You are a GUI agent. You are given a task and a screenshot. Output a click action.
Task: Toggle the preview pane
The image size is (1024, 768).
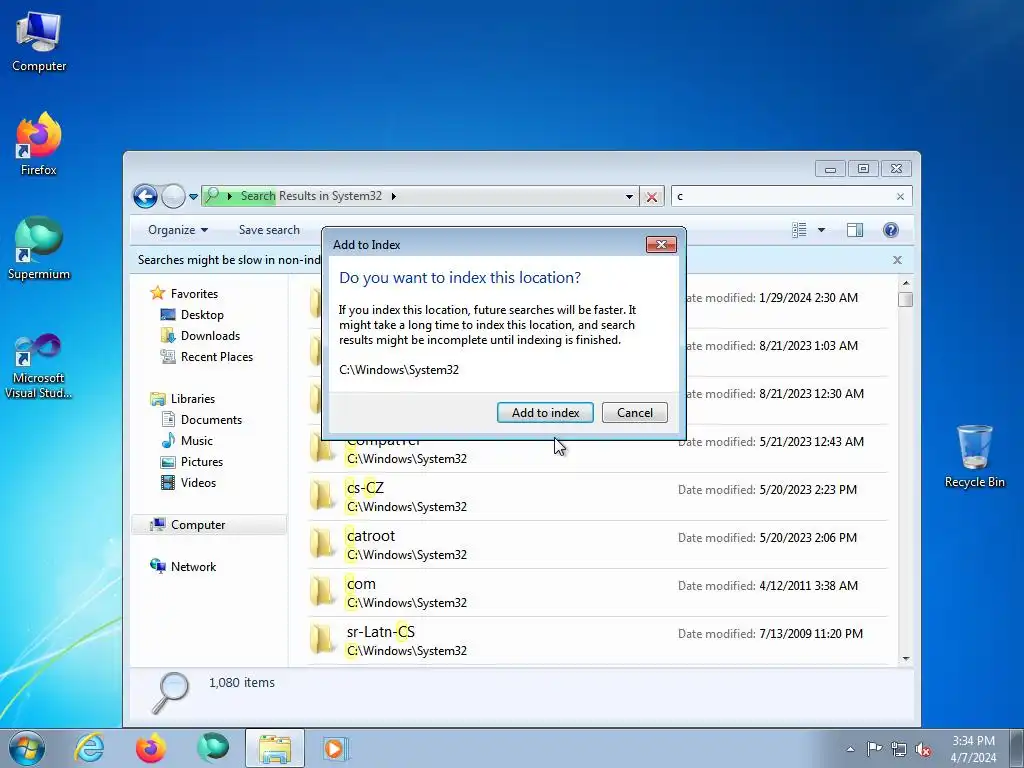click(855, 230)
